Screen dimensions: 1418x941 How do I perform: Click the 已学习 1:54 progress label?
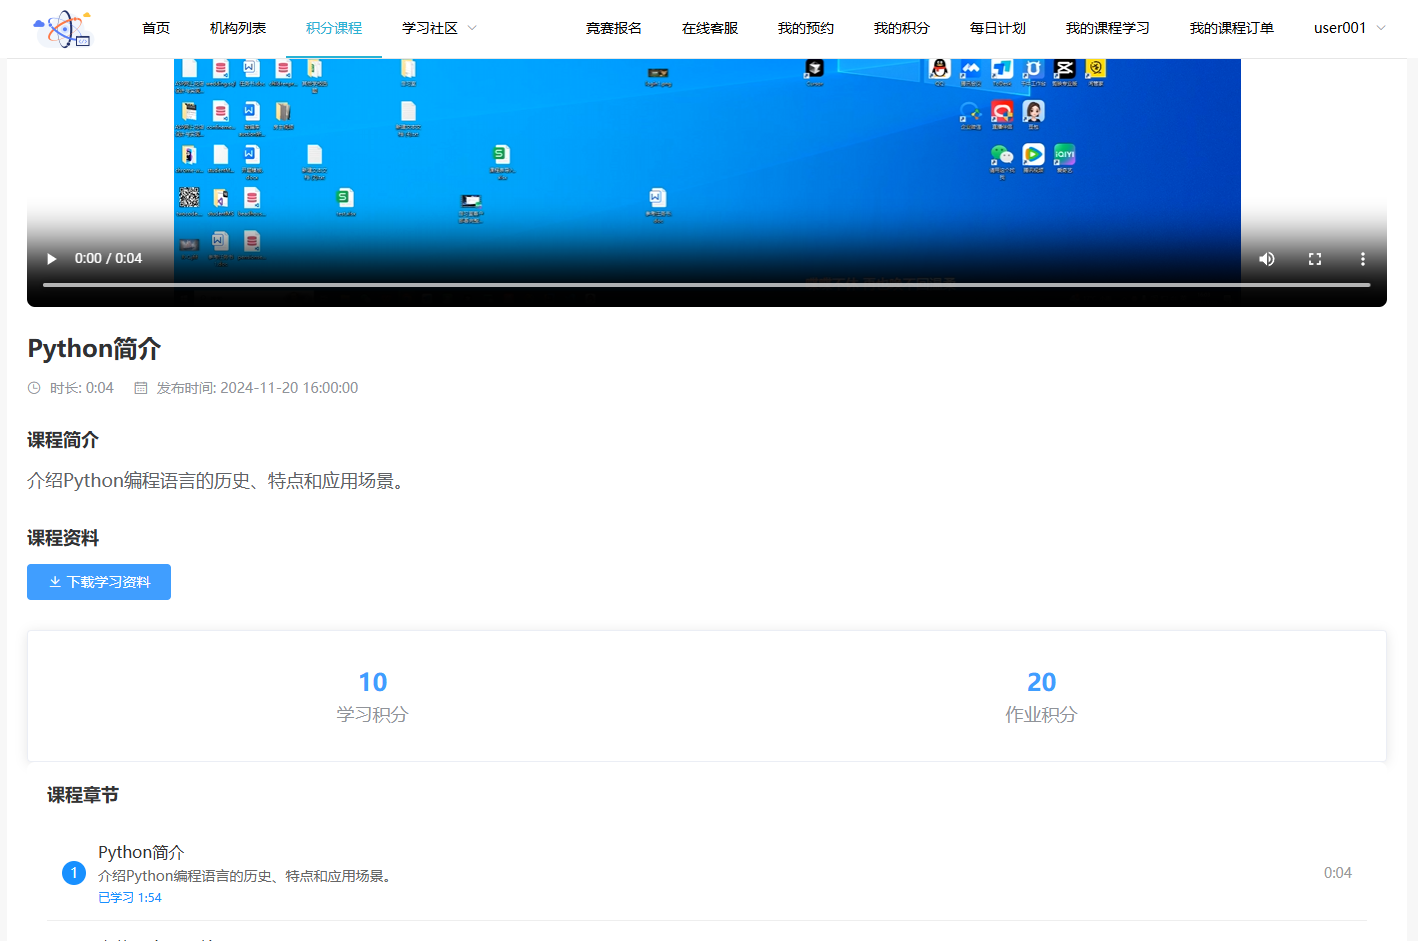[x=130, y=898]
